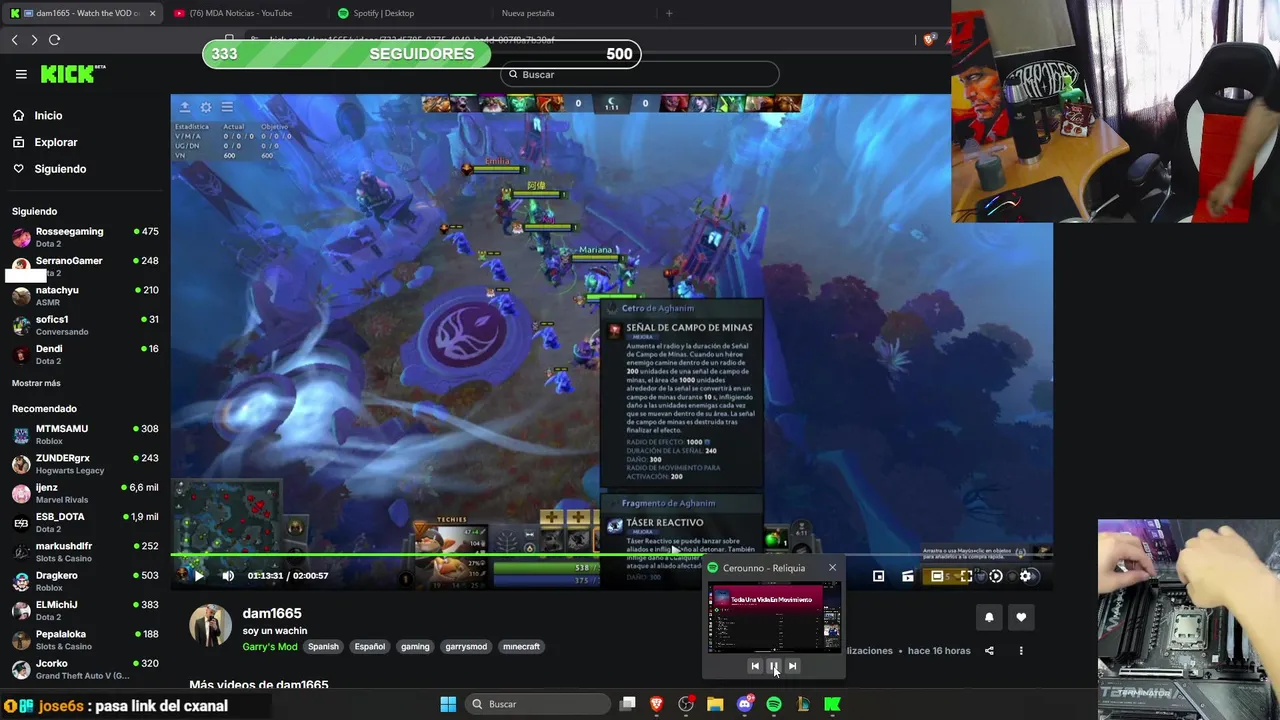Open MTMSAMU recommended channel
Screen dimensions: 1280x720
(x=85, y=434)
